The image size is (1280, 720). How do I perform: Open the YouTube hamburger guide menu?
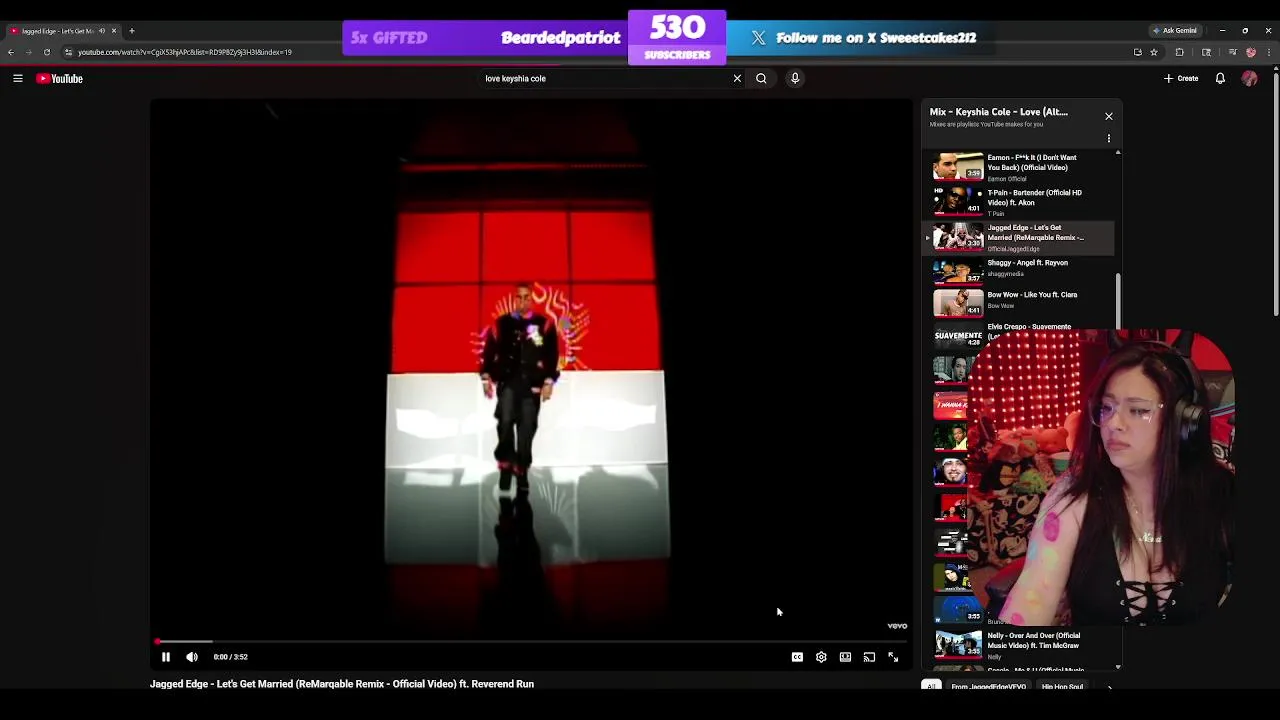point(17,78)
